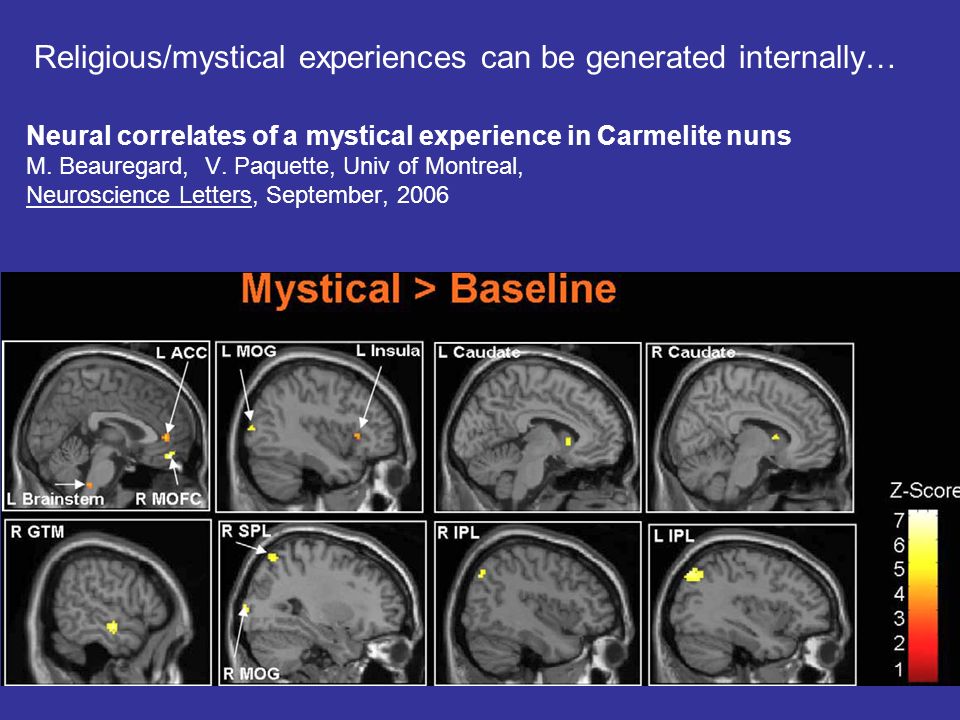Open the R Caudate brain scan panel

pyautogui.click(x=750, y=427)
